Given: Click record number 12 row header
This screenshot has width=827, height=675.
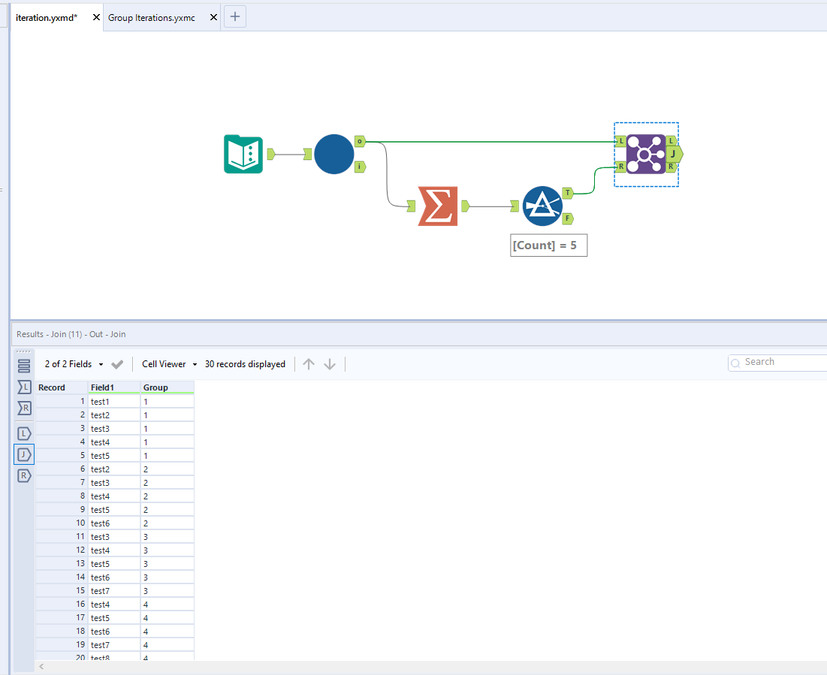Looking at the screenshot, I should (61, 550).
